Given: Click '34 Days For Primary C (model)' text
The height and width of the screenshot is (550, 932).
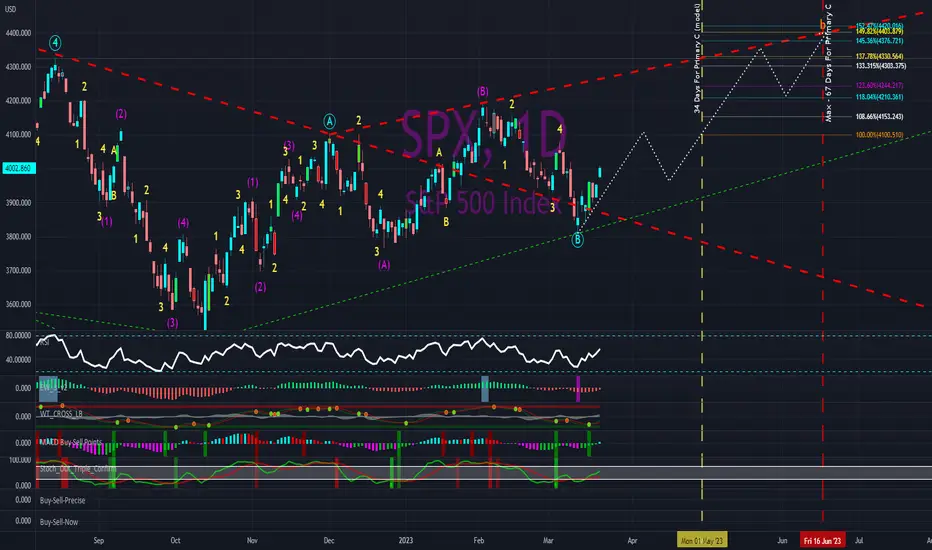Looking at the screenshot, I should (x=697, y=58).
